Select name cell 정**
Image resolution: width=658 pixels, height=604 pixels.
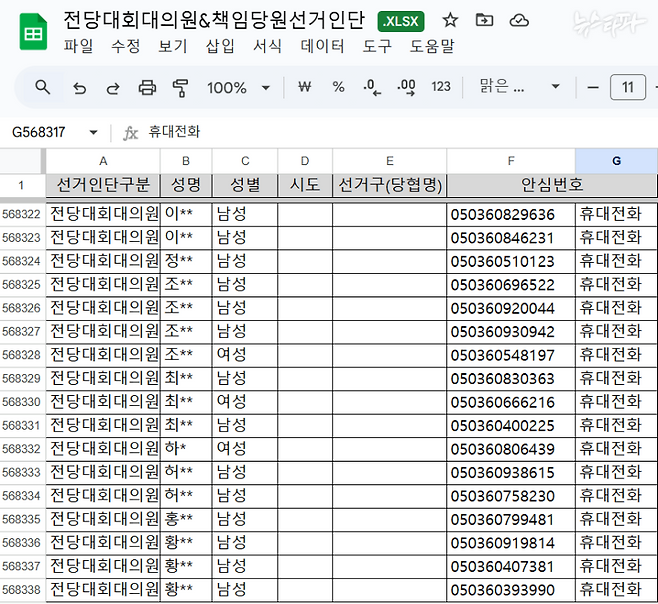pyautogui.click(x=186, y=261)
